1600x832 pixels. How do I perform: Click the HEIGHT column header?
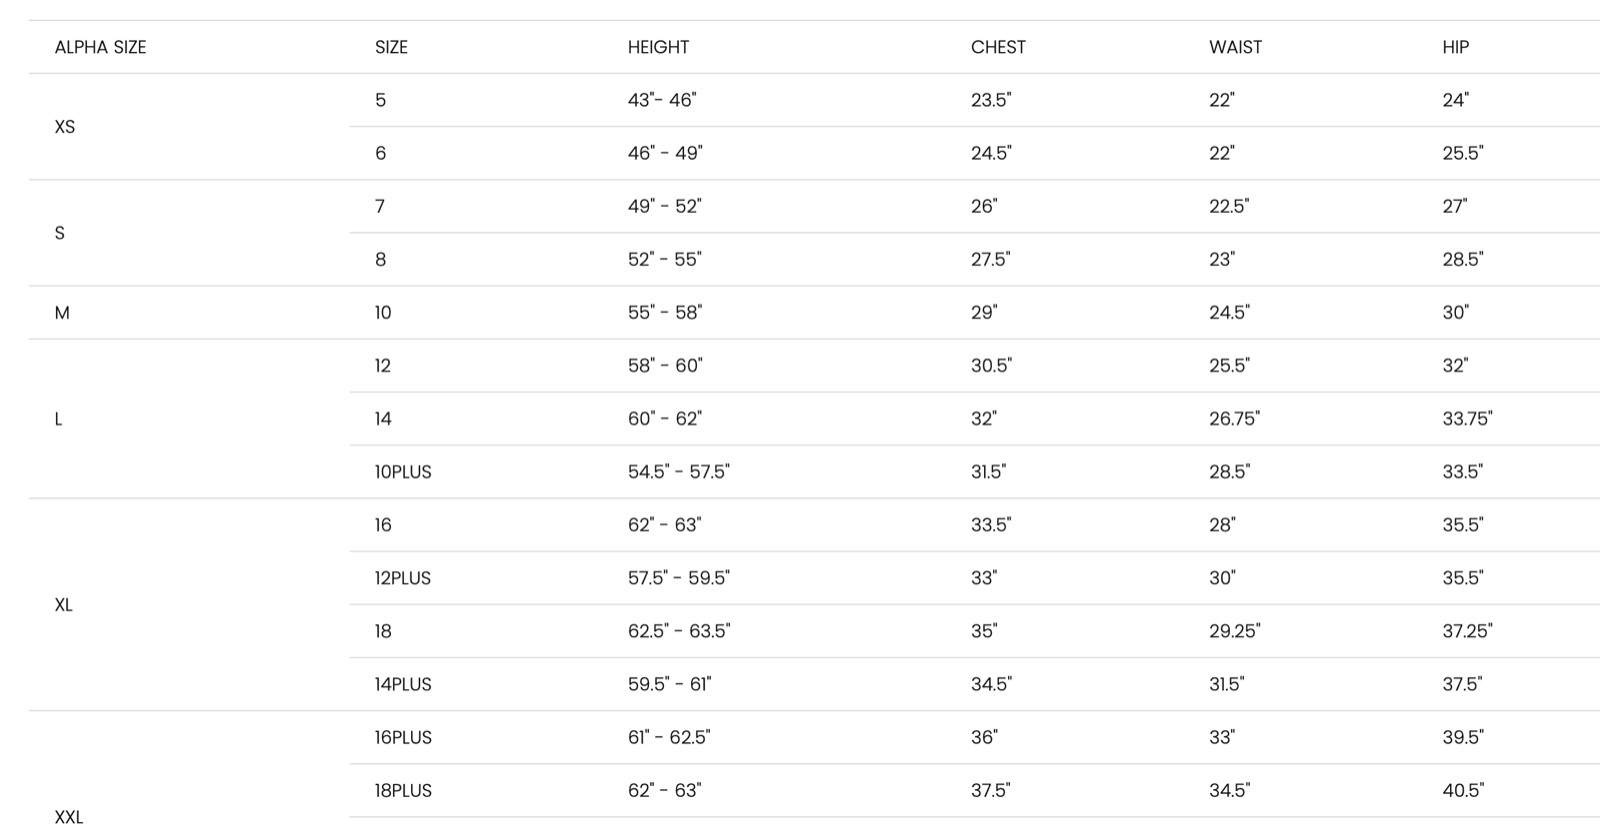coord(658,47)
